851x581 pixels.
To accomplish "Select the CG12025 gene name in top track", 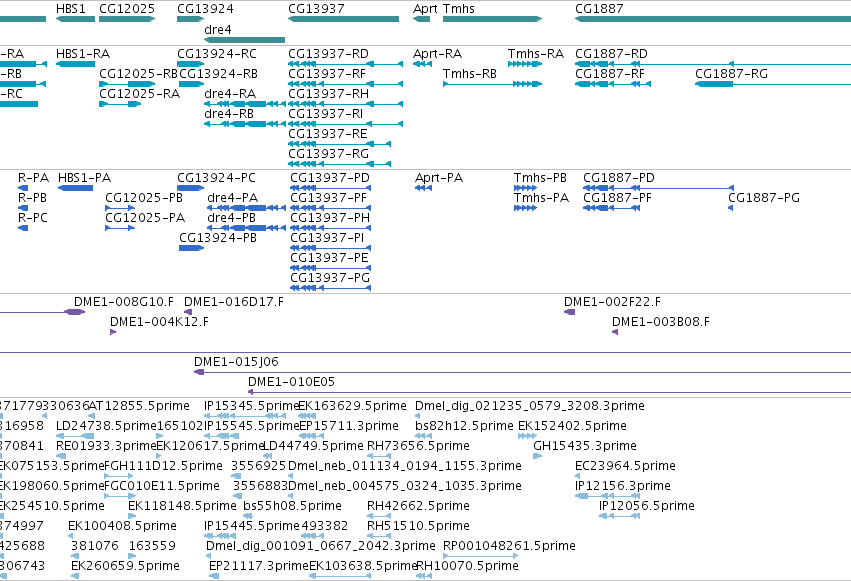I will (x=126, y=9).
